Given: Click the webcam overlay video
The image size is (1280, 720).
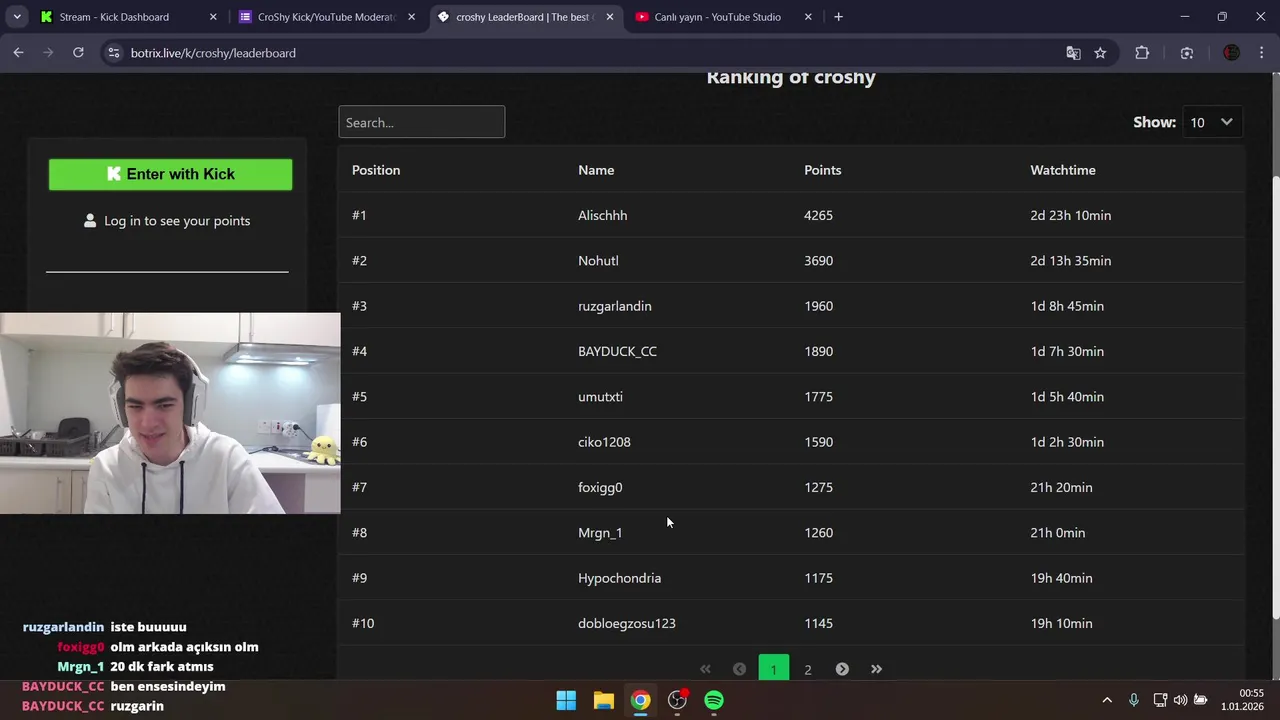Looking at the screenshot, I should pos(170,413).
